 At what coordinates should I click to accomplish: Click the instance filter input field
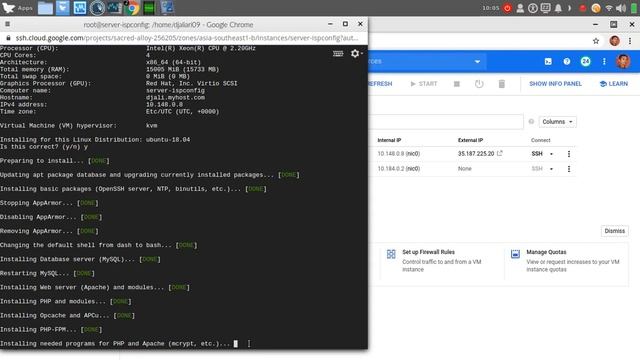[x=446, y=122]
